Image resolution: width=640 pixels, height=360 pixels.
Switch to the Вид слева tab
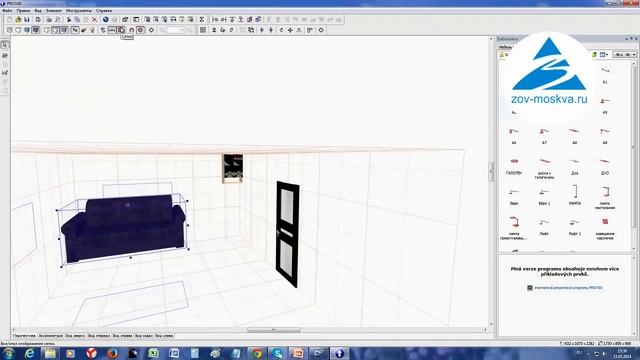pos(164,336)
